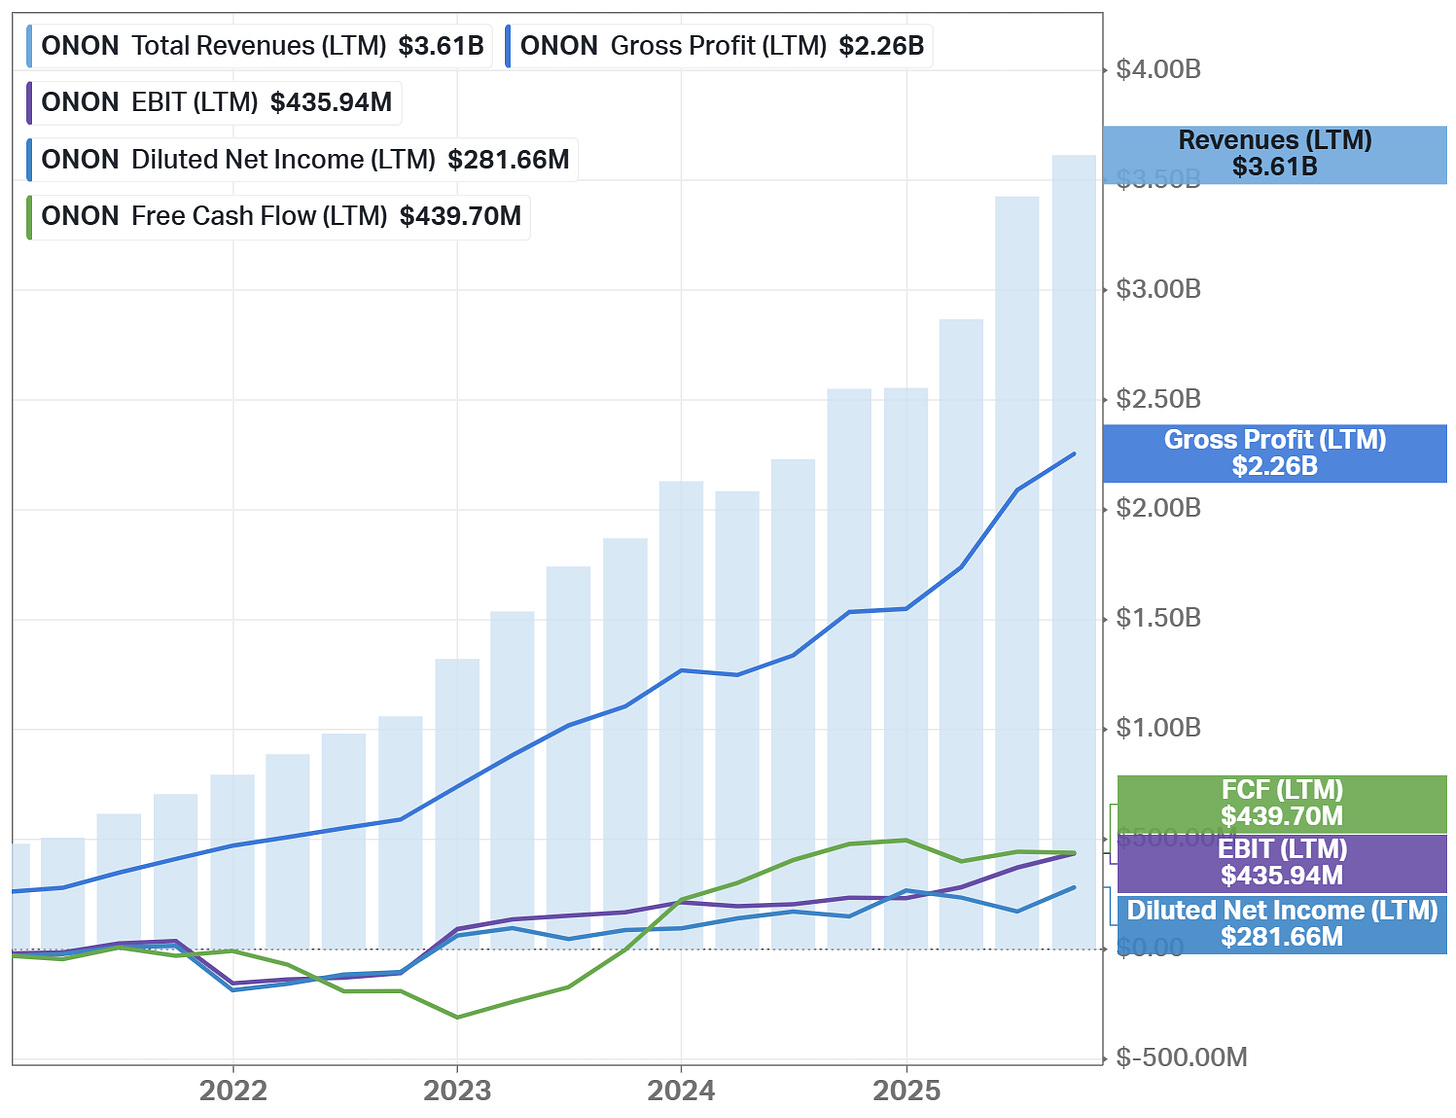This screenshot has height=1118, width=1456.
Task: Click the $435.94M value in the EBIT legend
Action: point(332,103)
